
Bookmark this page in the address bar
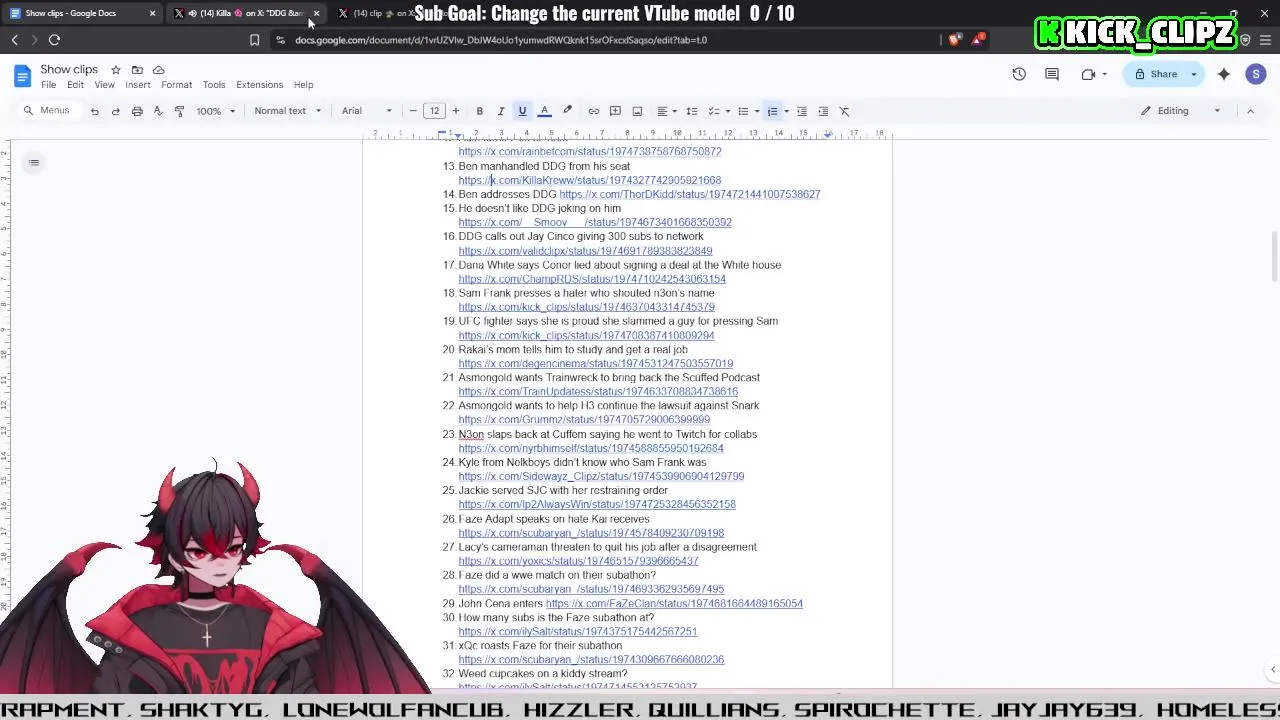click(254, 40)
